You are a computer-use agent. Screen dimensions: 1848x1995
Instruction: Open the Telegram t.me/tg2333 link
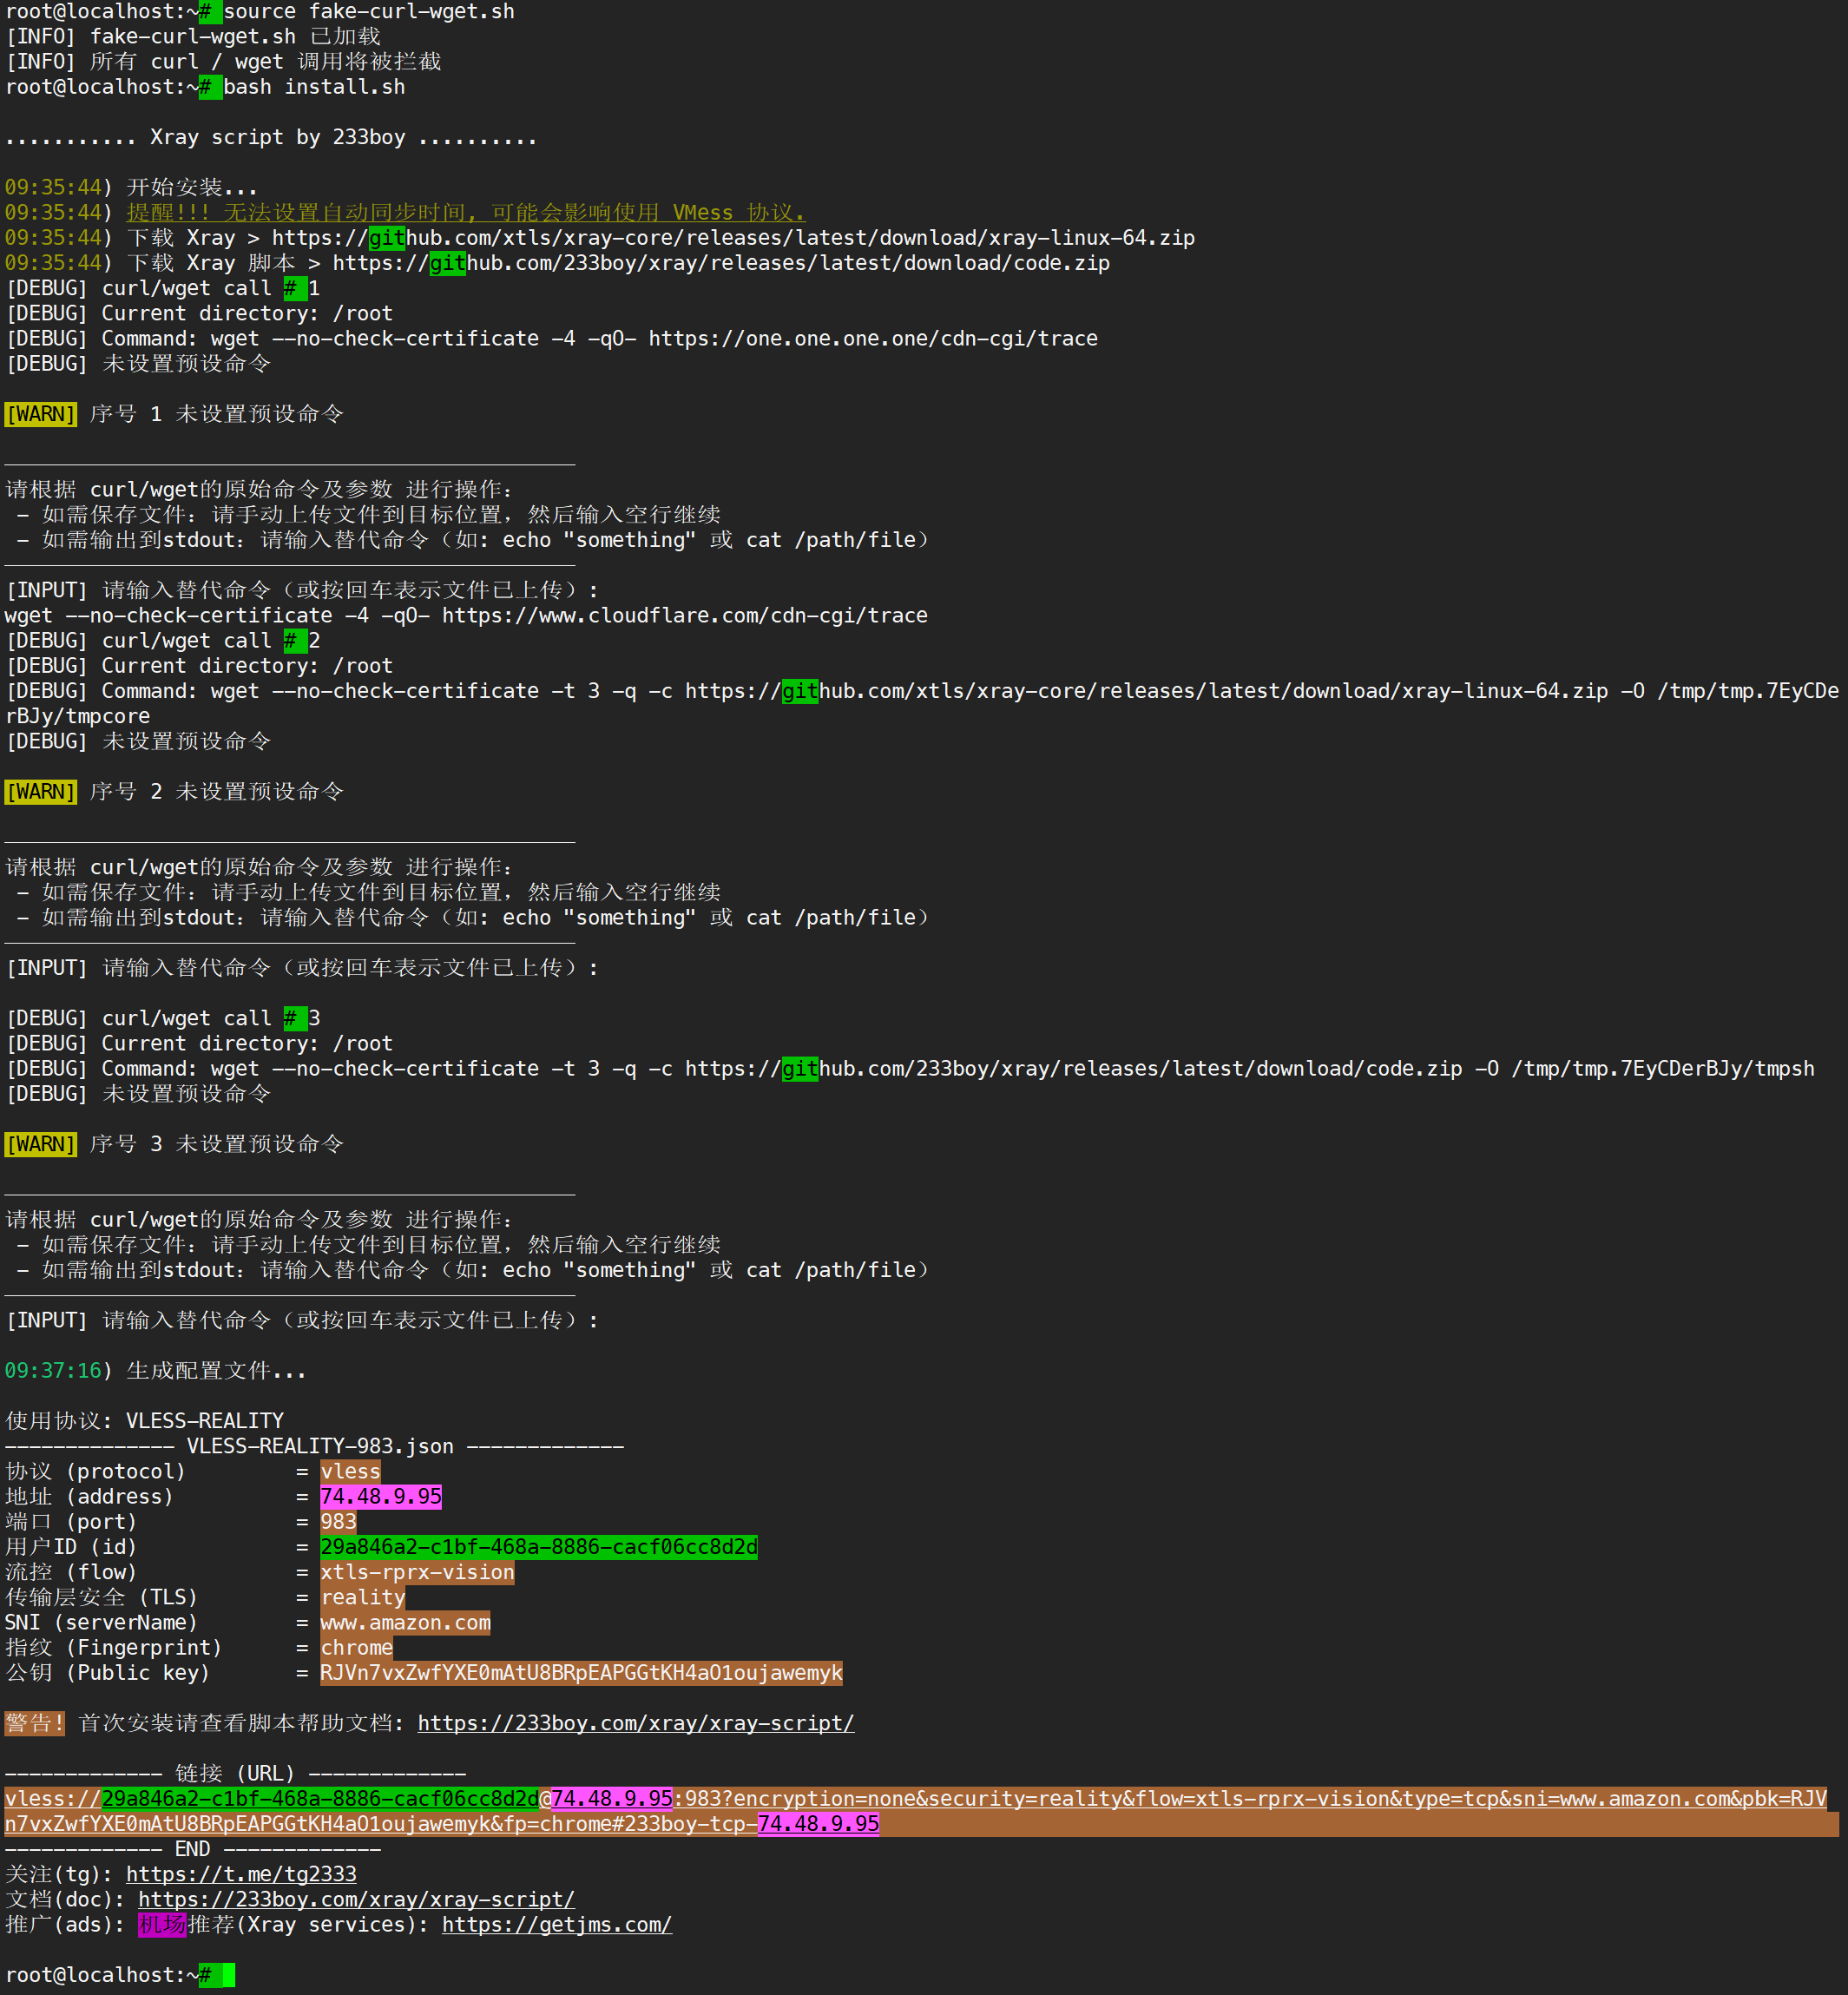coord(241,1874)
